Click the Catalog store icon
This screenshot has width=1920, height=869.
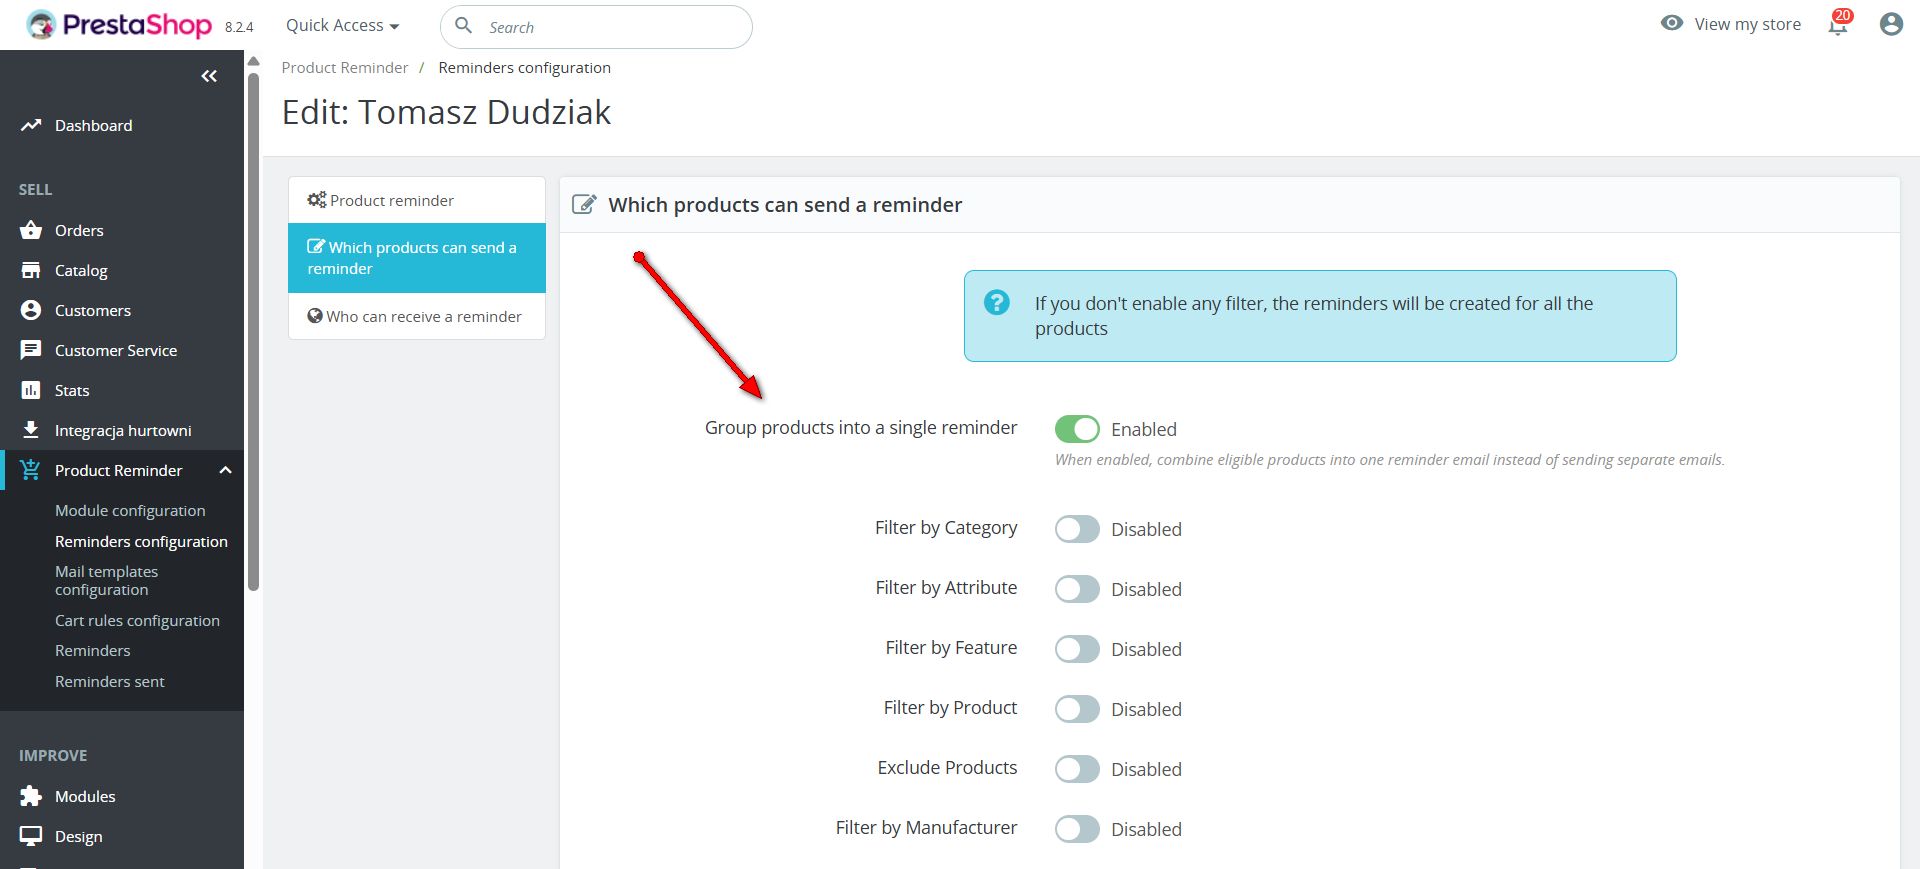(x=31, y=270)
